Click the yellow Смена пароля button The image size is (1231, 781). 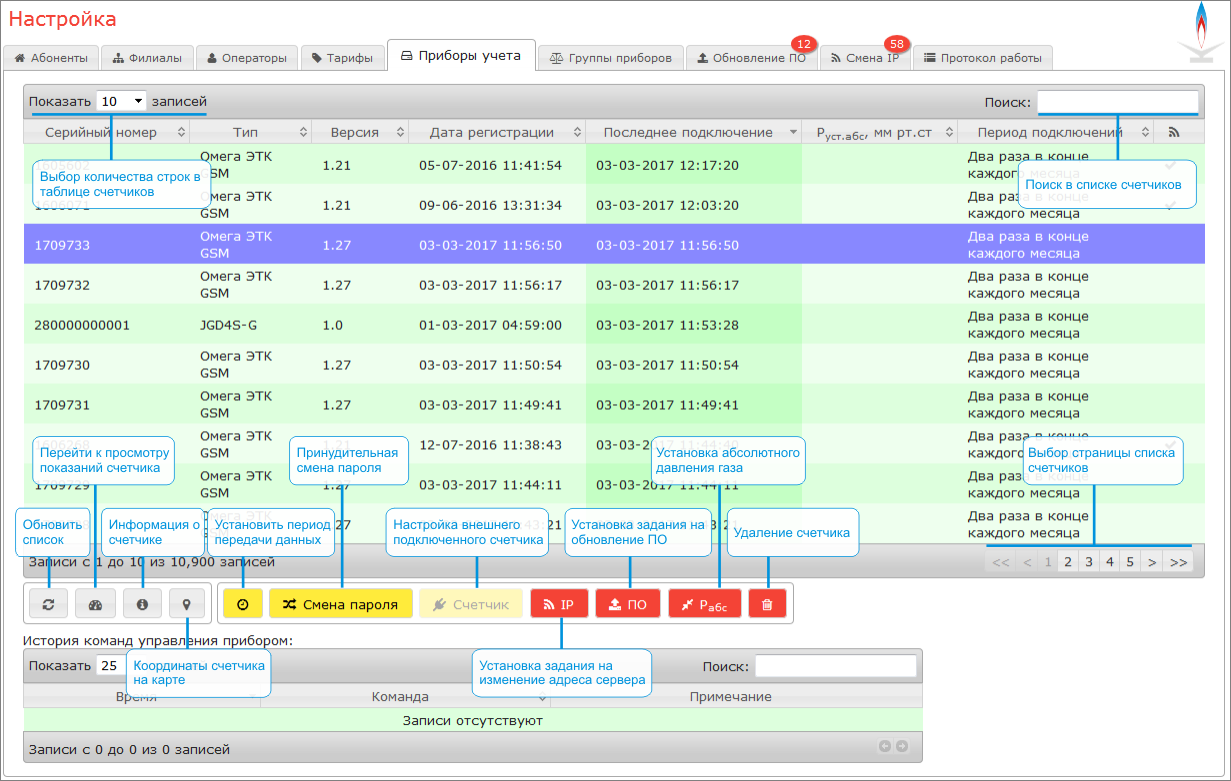[x=340, y=604]
